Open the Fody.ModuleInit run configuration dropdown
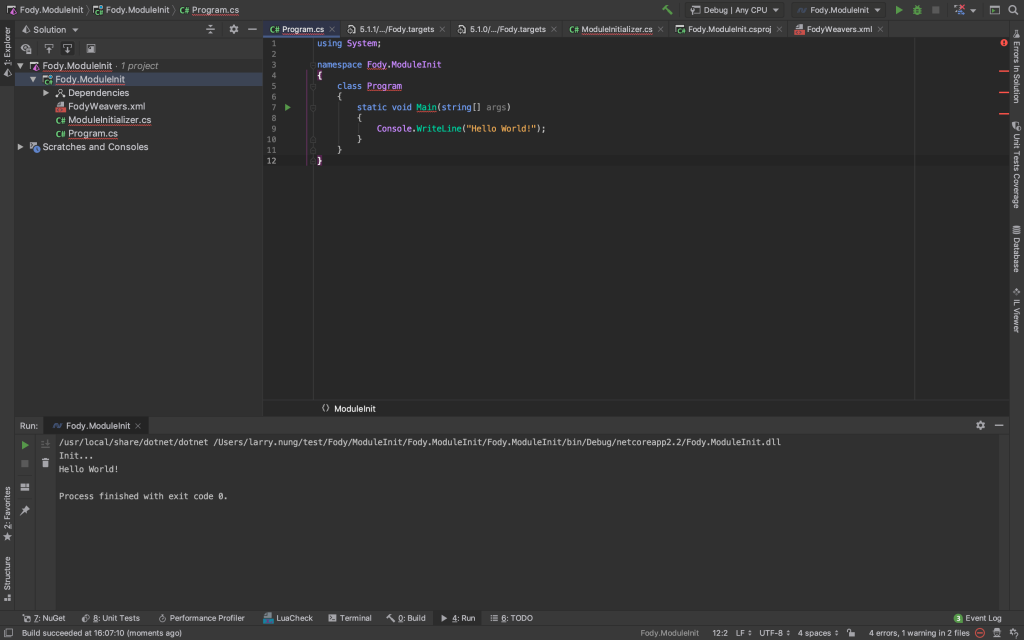Screen dimensions: 1024x640 click(x=839, y=10)
